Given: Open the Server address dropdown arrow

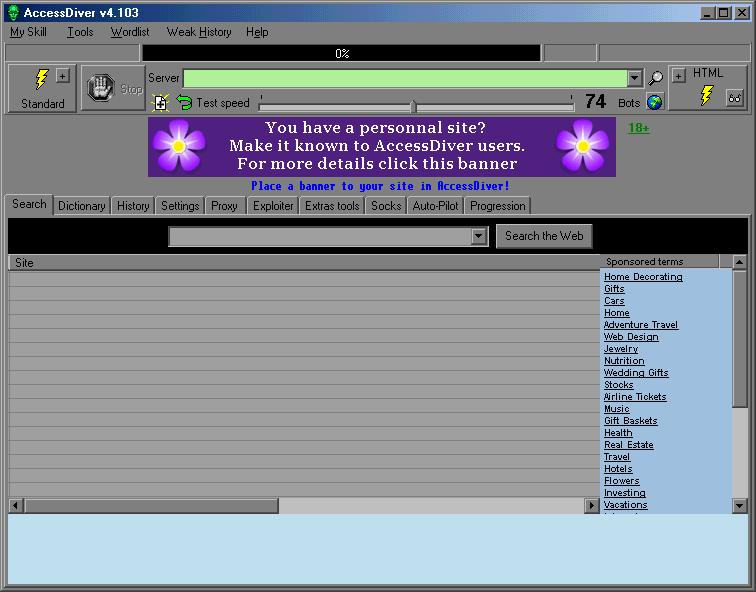Looking at the screenshot, I should pos(634,78).
